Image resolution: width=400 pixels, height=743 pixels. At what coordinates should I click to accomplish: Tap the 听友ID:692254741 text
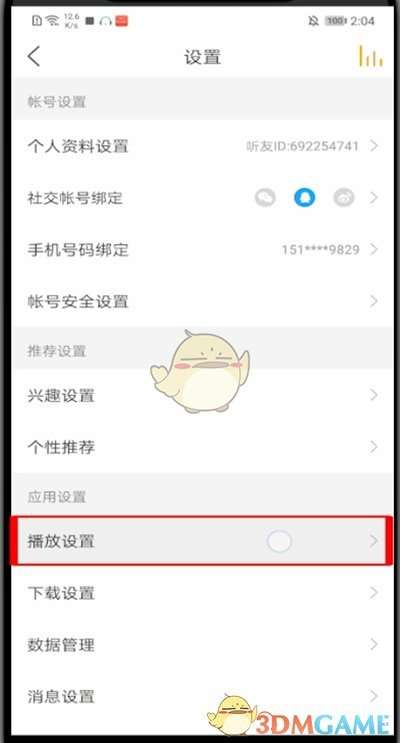[x=302, y=146]
